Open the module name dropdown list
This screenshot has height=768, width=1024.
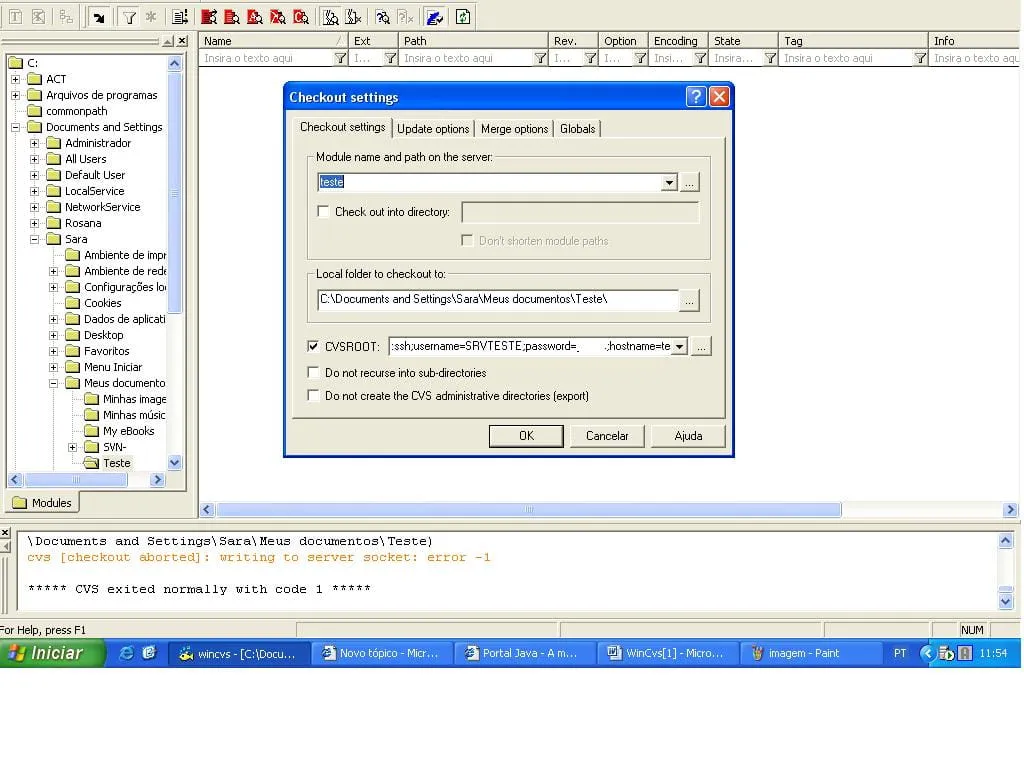[x=669, y=182]
